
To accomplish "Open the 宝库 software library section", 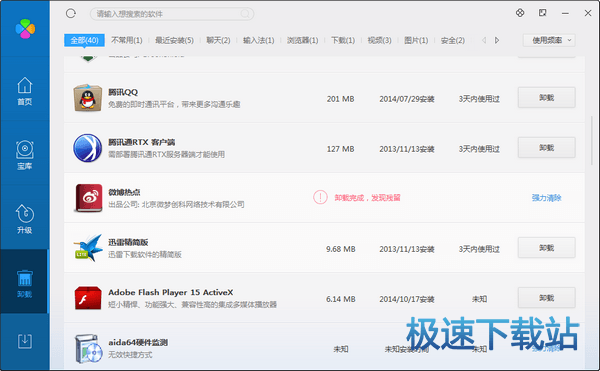I will click(24, 155).
